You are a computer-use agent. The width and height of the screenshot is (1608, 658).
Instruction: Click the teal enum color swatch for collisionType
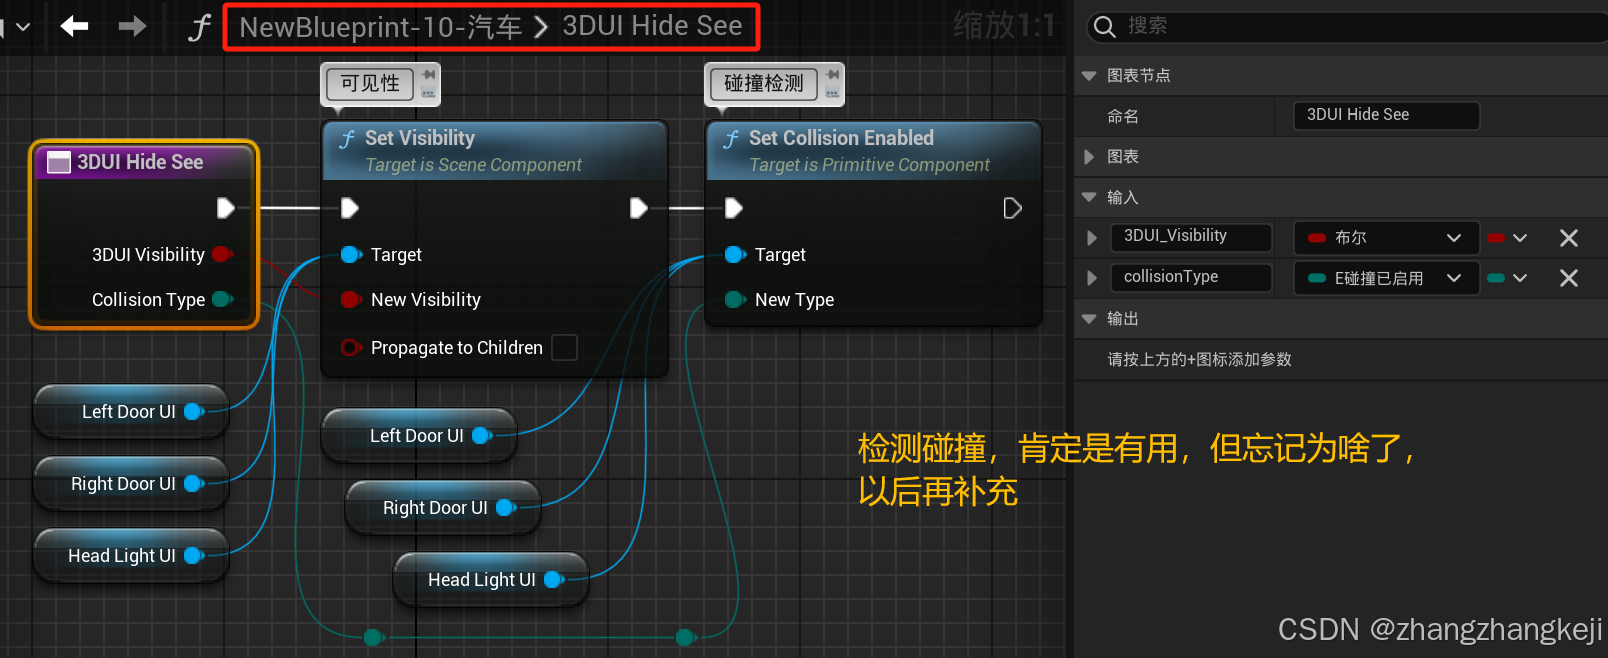[1317, 278]
